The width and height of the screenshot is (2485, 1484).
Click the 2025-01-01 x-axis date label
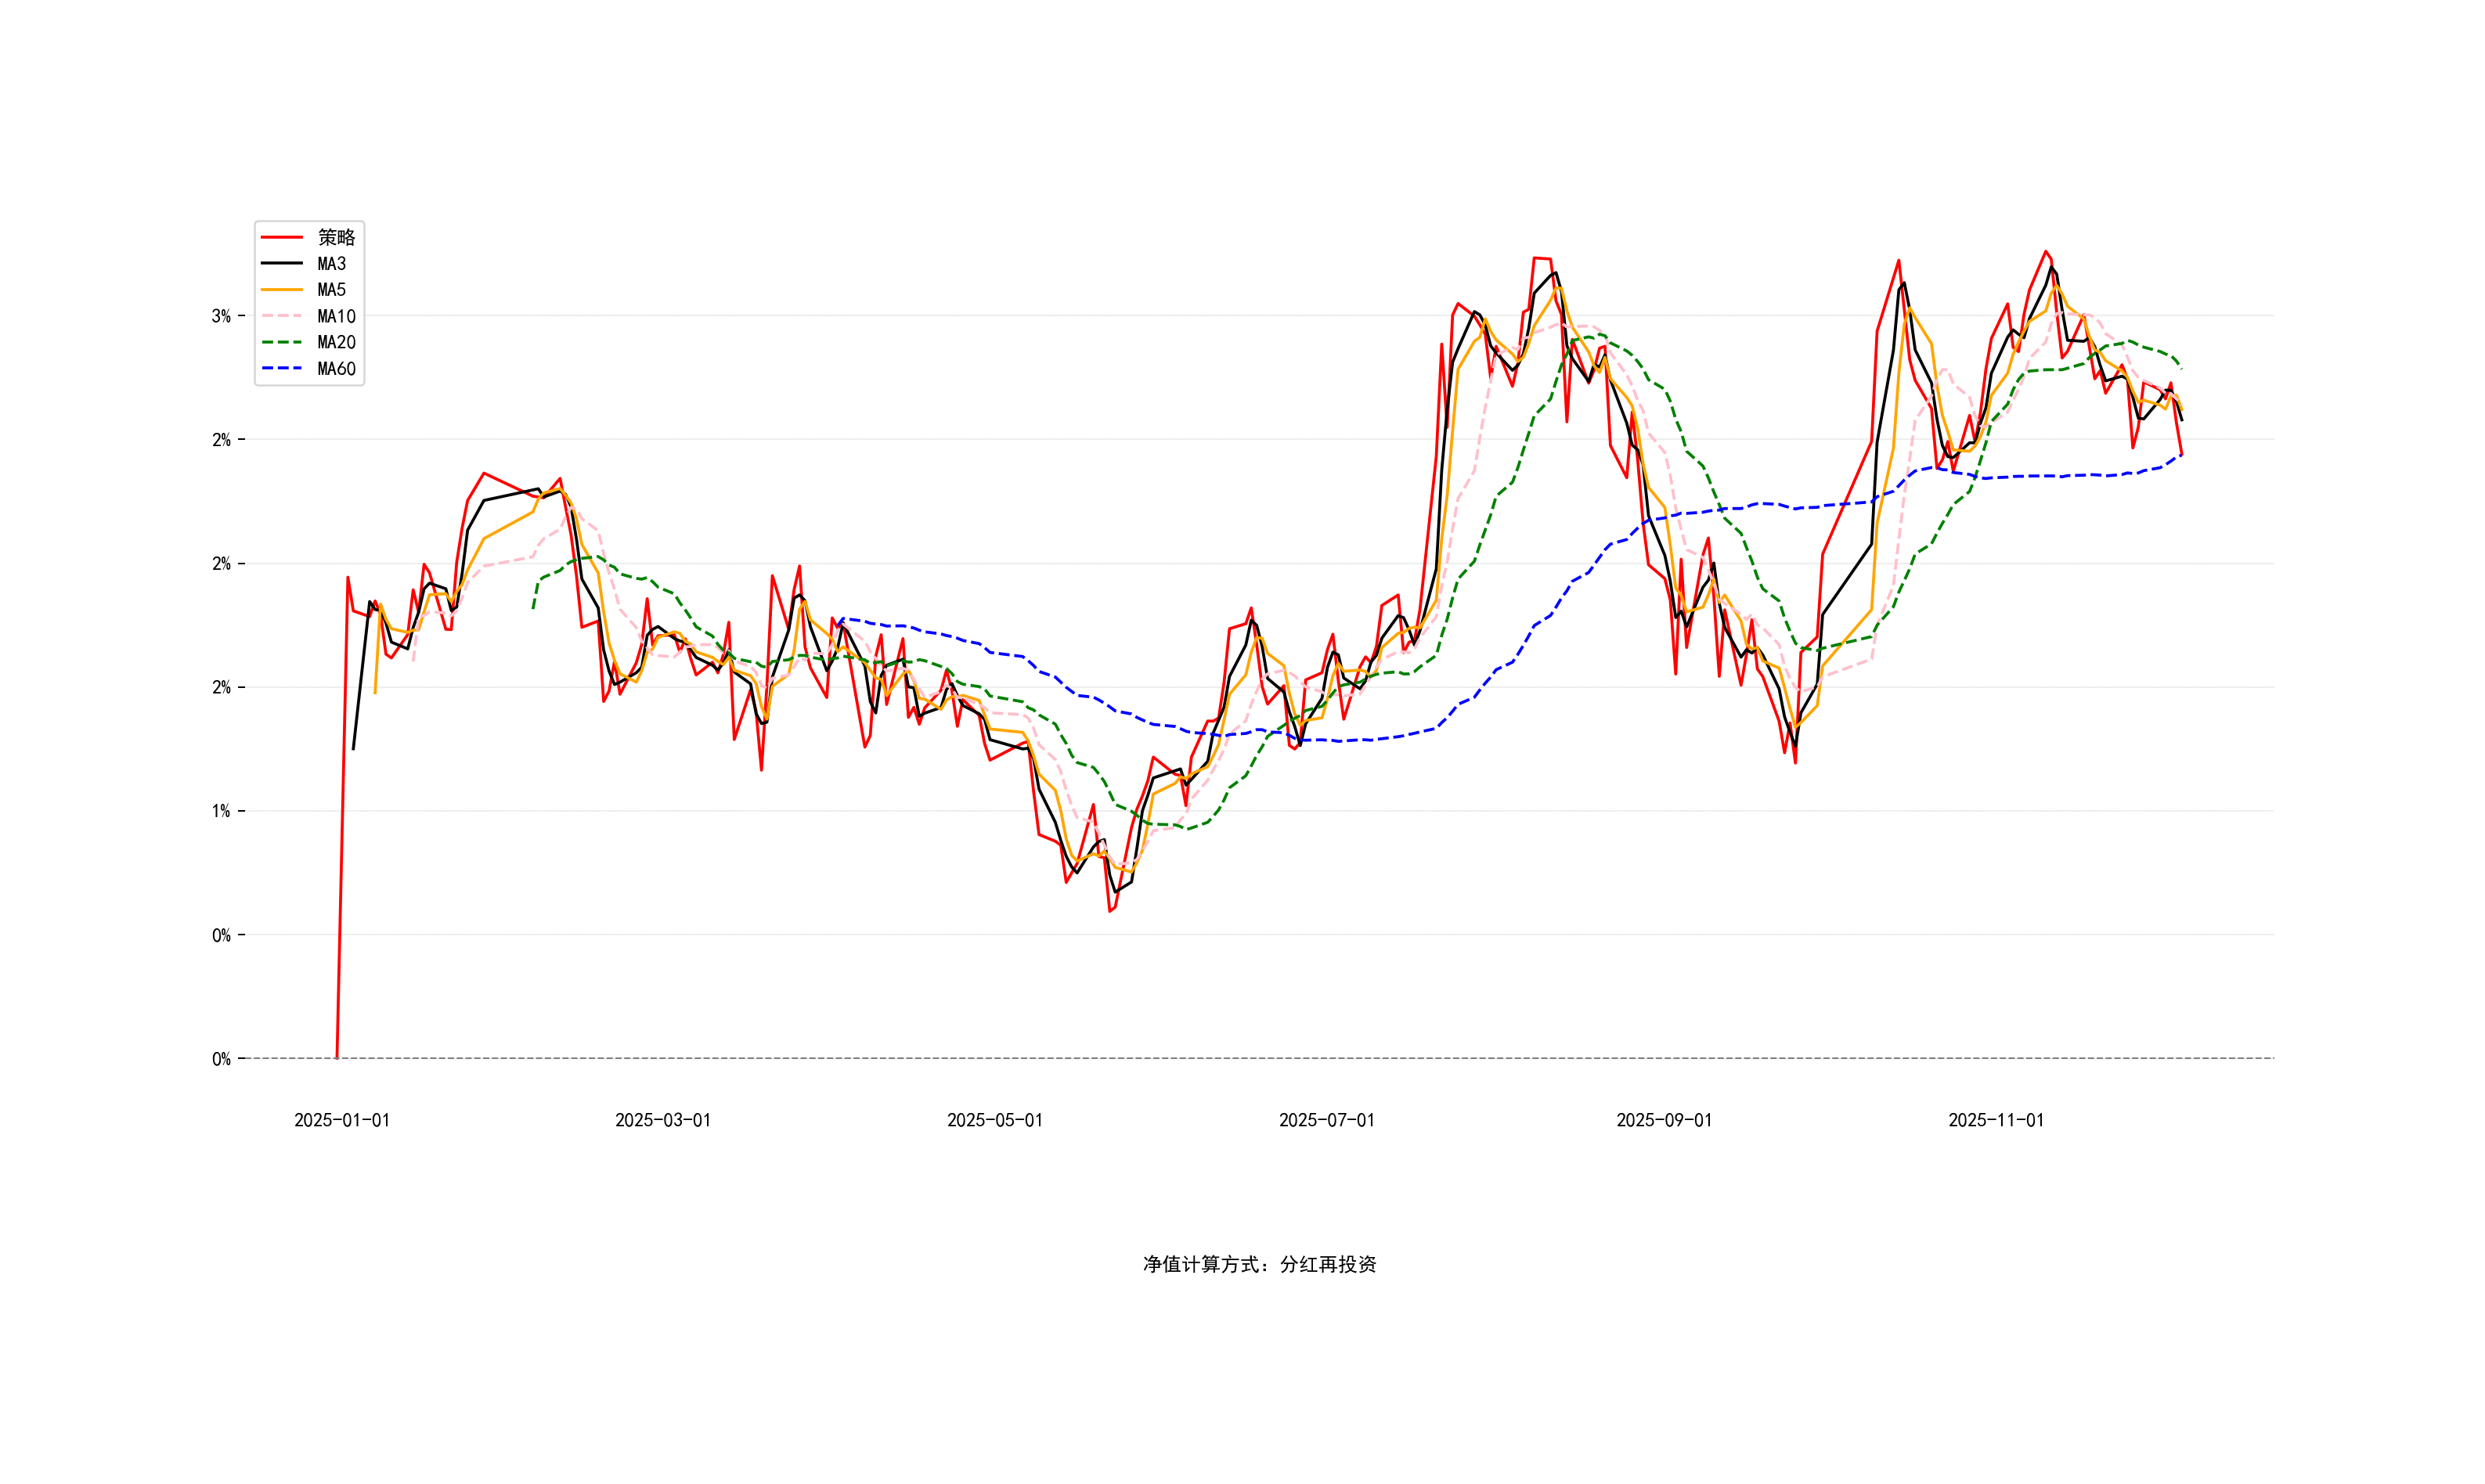(342, 1120)
